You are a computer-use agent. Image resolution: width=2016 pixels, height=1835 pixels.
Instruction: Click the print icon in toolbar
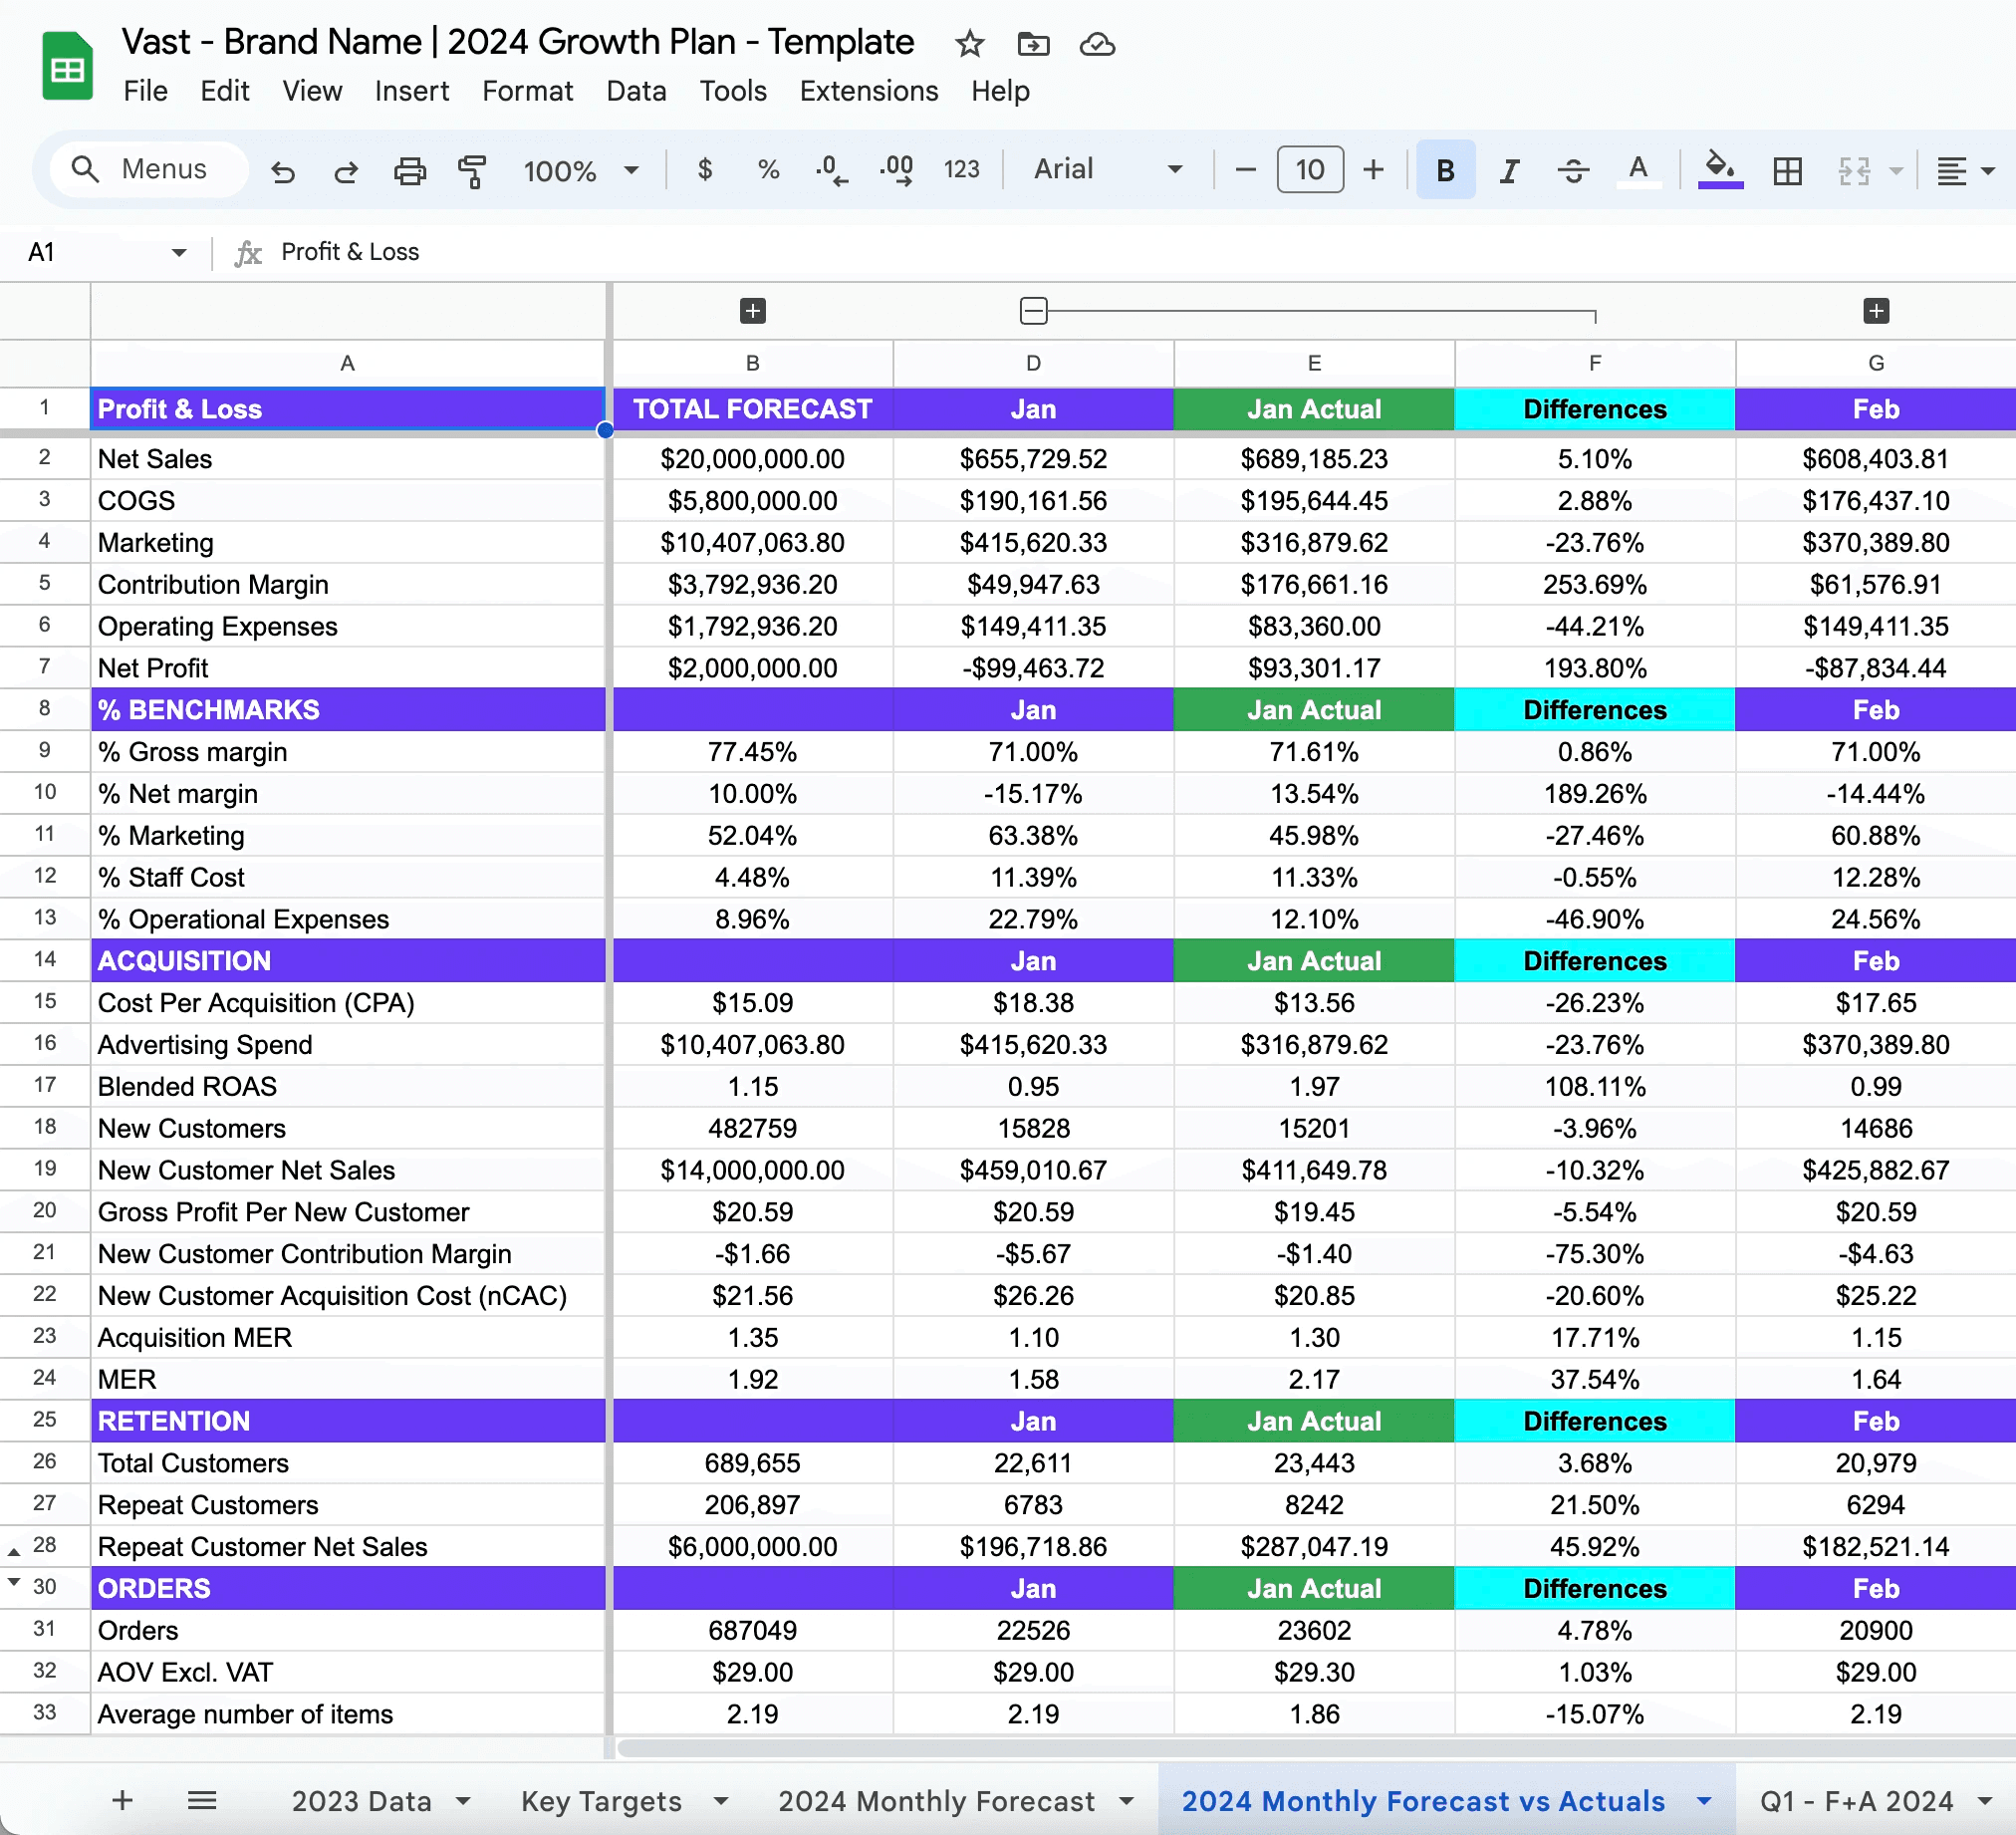click(x=409, y=171)
